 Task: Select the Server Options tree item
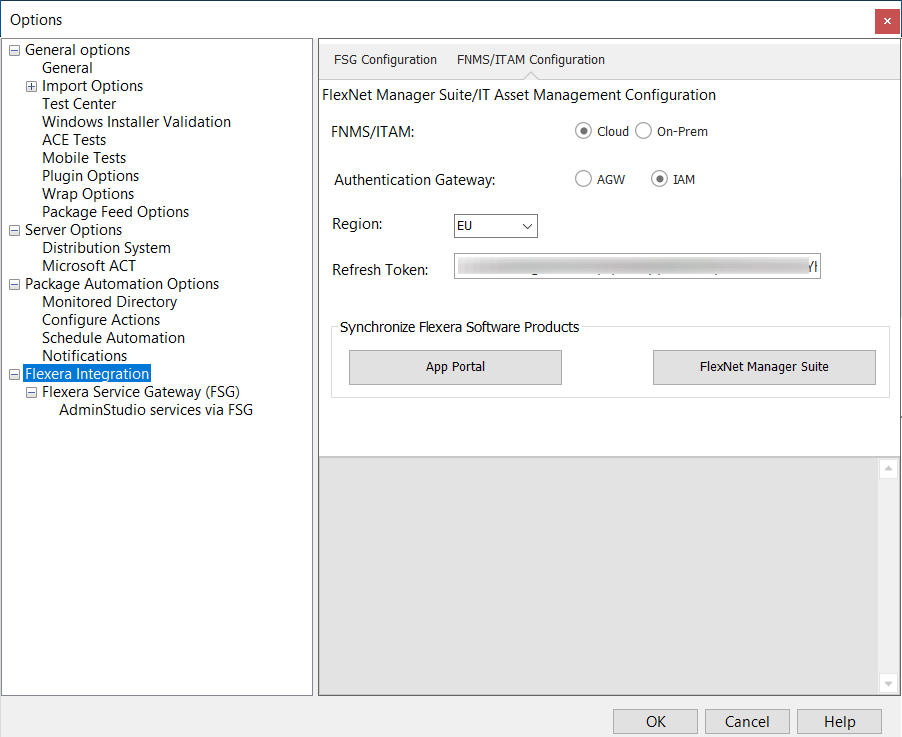pos(73,230)
